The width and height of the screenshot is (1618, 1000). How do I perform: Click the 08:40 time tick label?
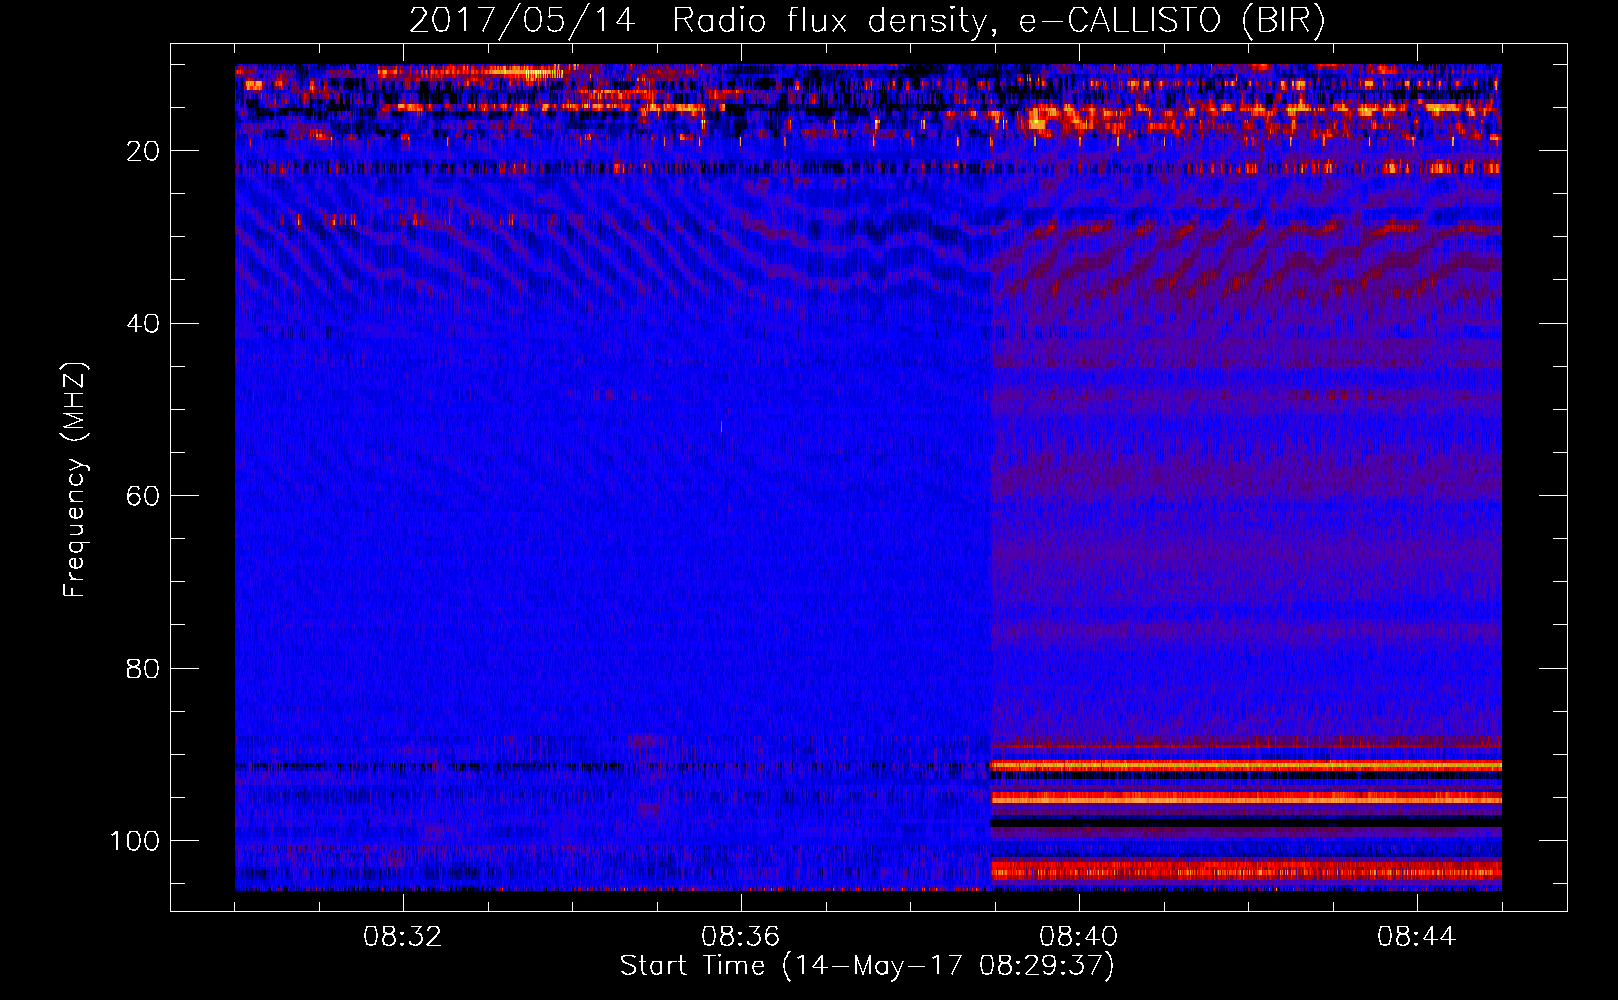click(x=1079, y=937)
